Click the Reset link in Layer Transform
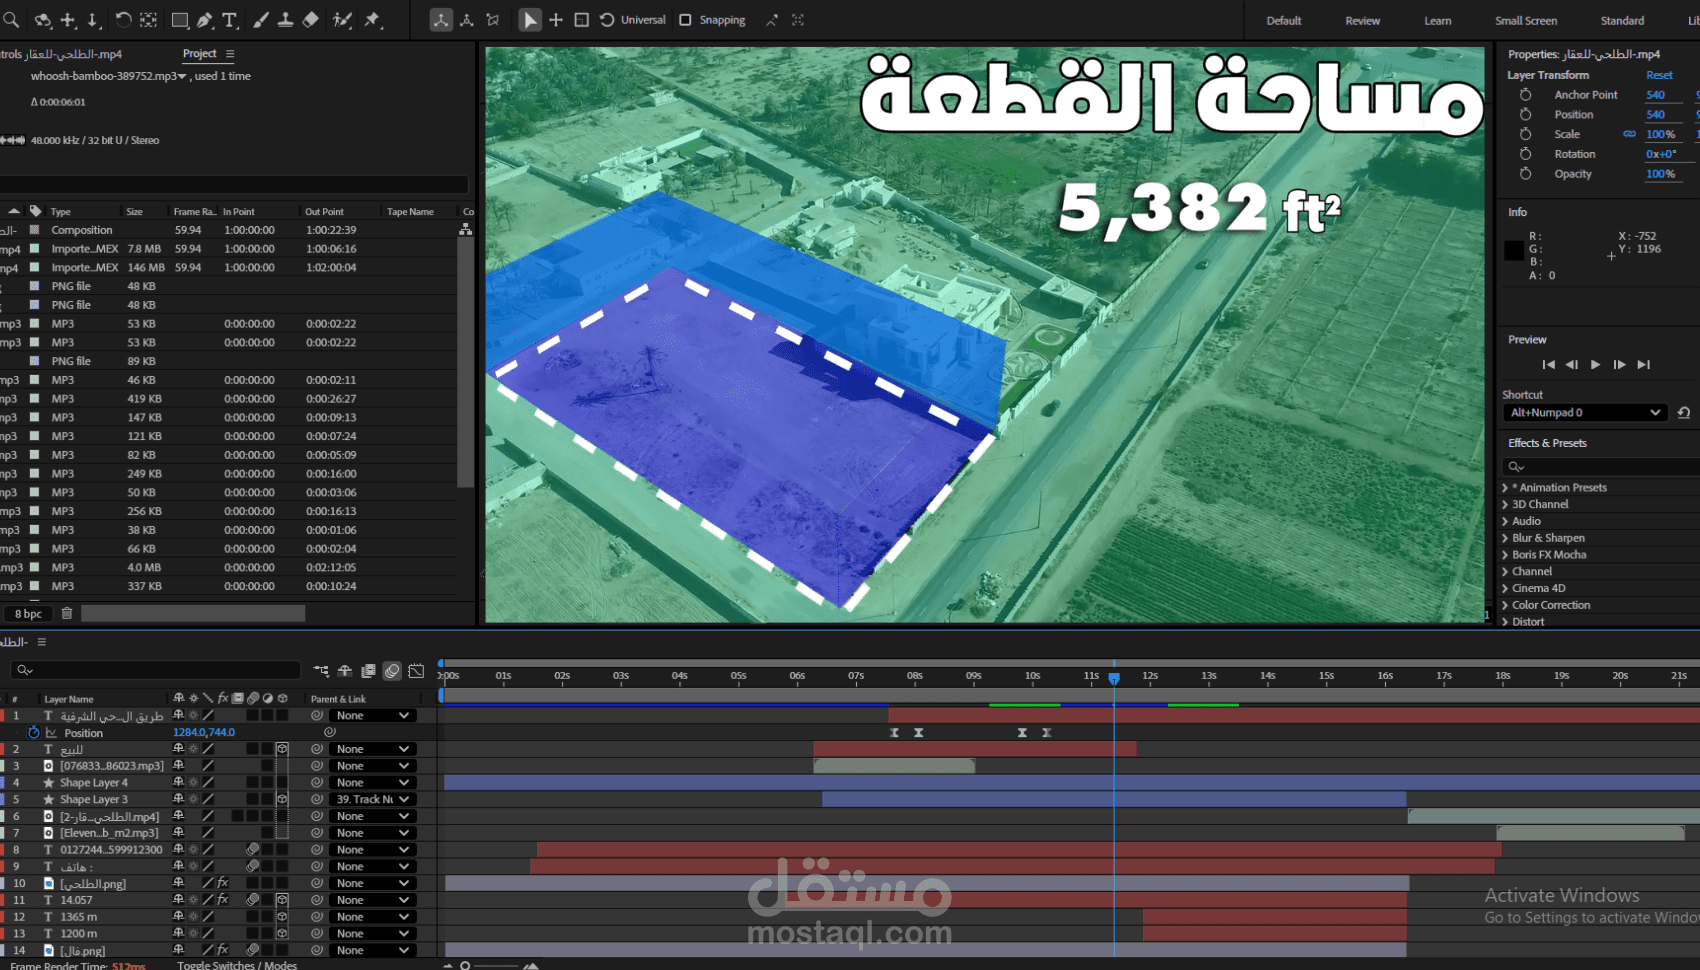 (1660, 75)
